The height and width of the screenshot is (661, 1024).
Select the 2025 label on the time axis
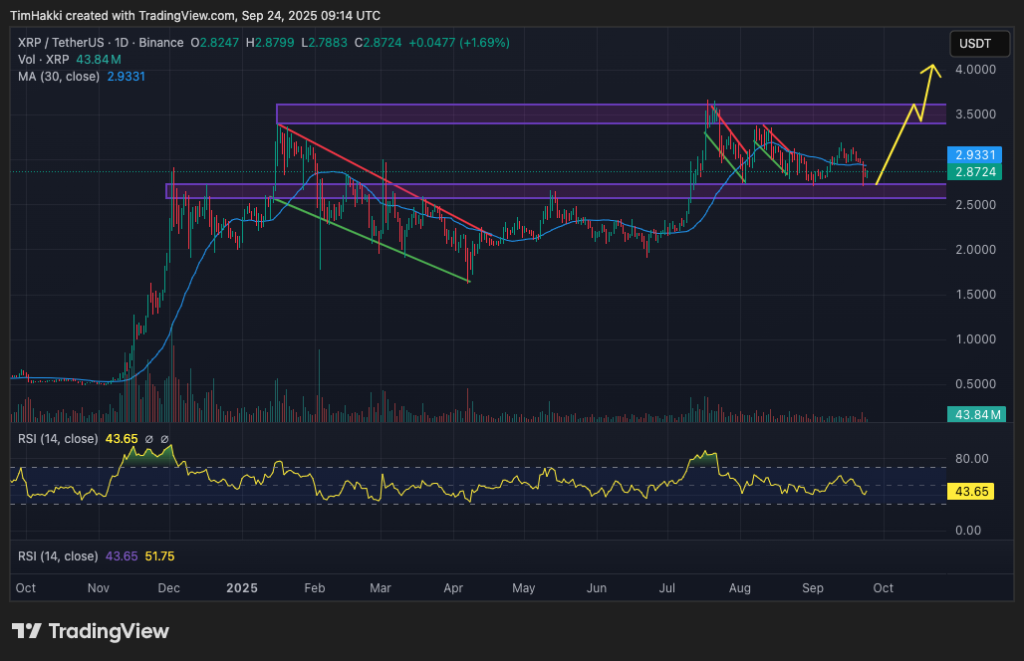coord(241,588)
